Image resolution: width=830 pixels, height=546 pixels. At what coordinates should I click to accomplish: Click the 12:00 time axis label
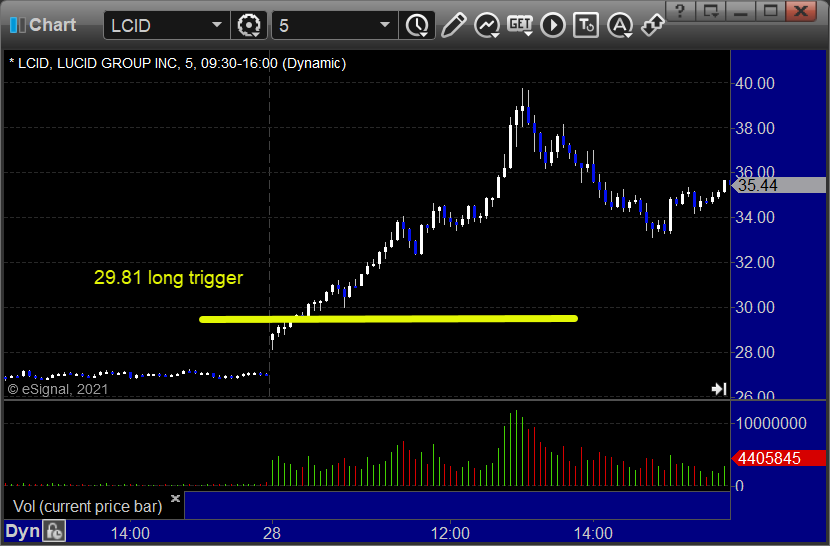[x=450, y=533]
